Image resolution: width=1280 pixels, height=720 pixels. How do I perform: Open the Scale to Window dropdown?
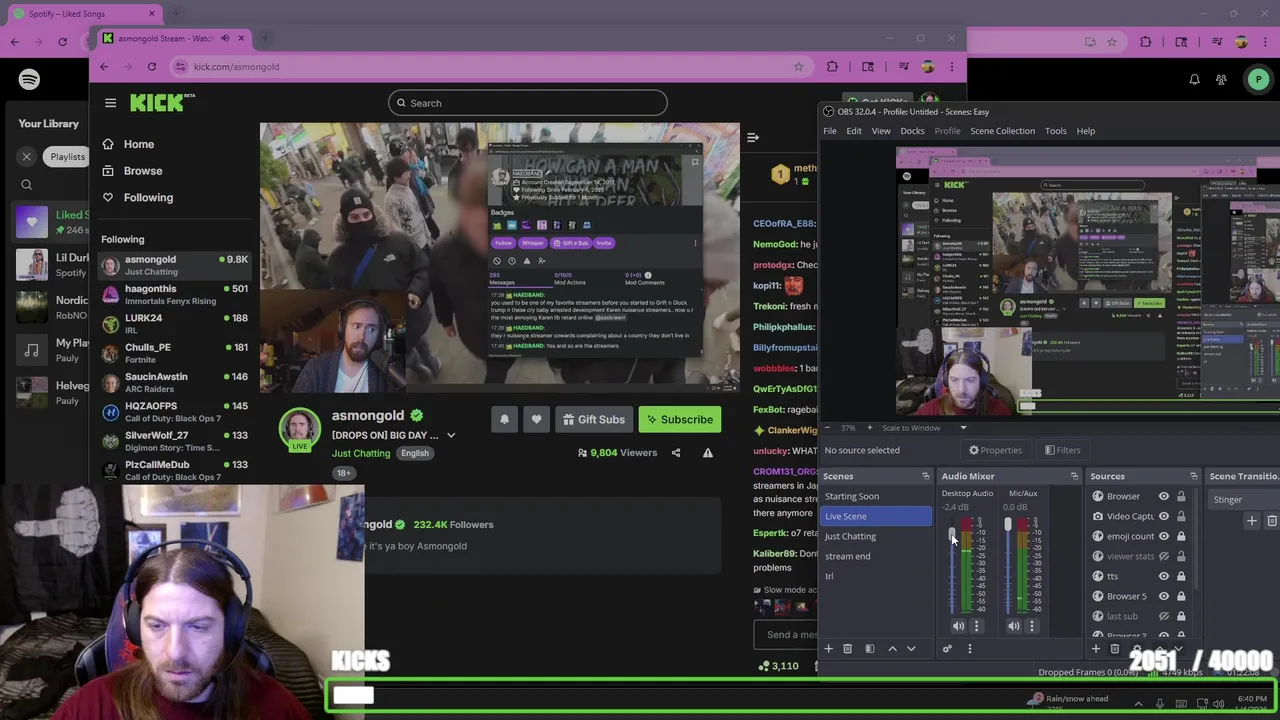click(924, 428)
